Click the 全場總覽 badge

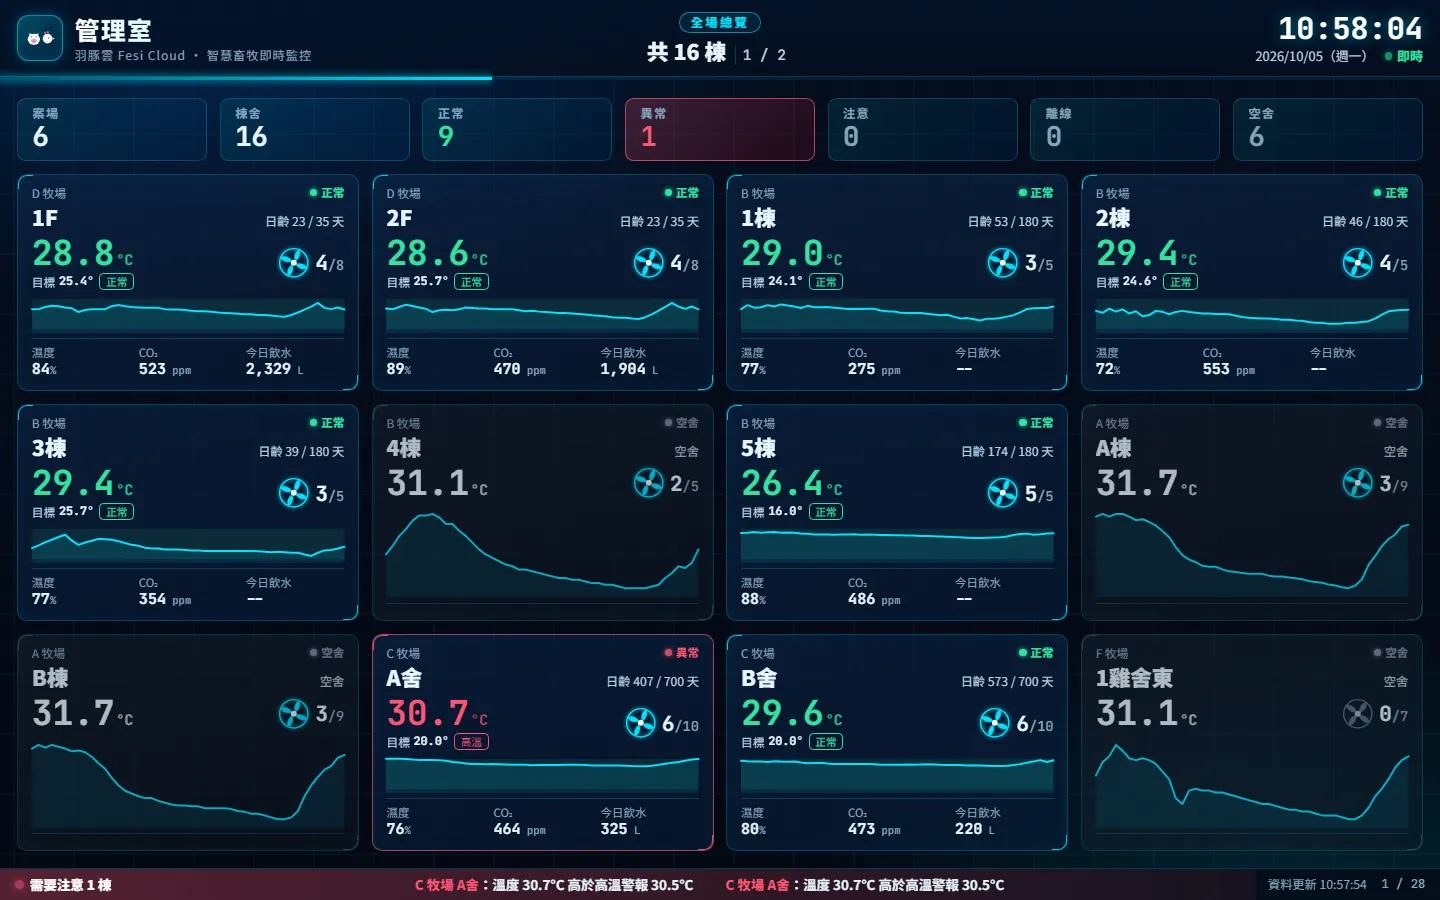[x=720, y=23]
